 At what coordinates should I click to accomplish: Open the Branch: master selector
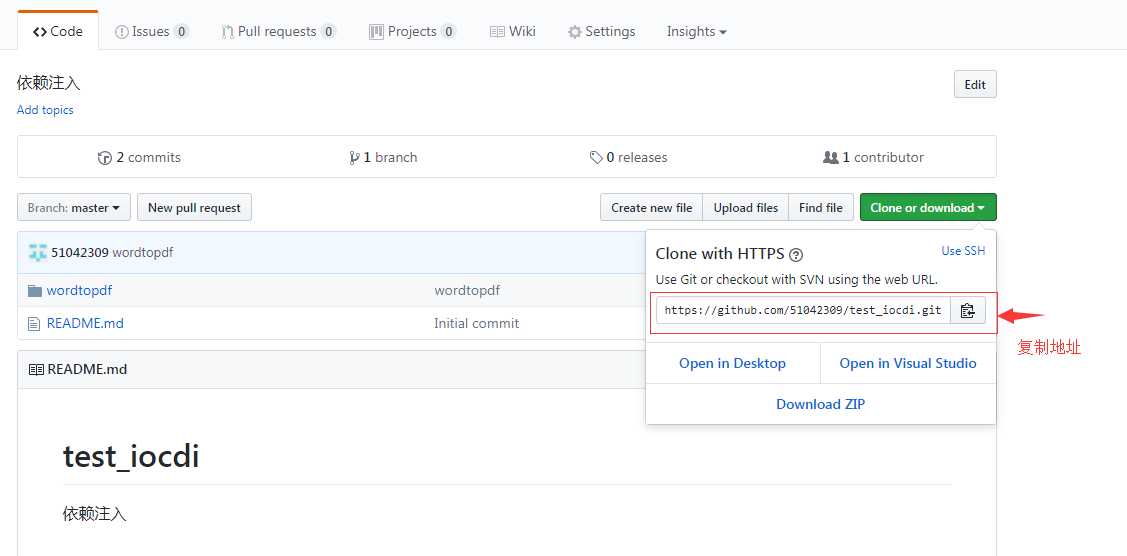click(x=74, y=208)
